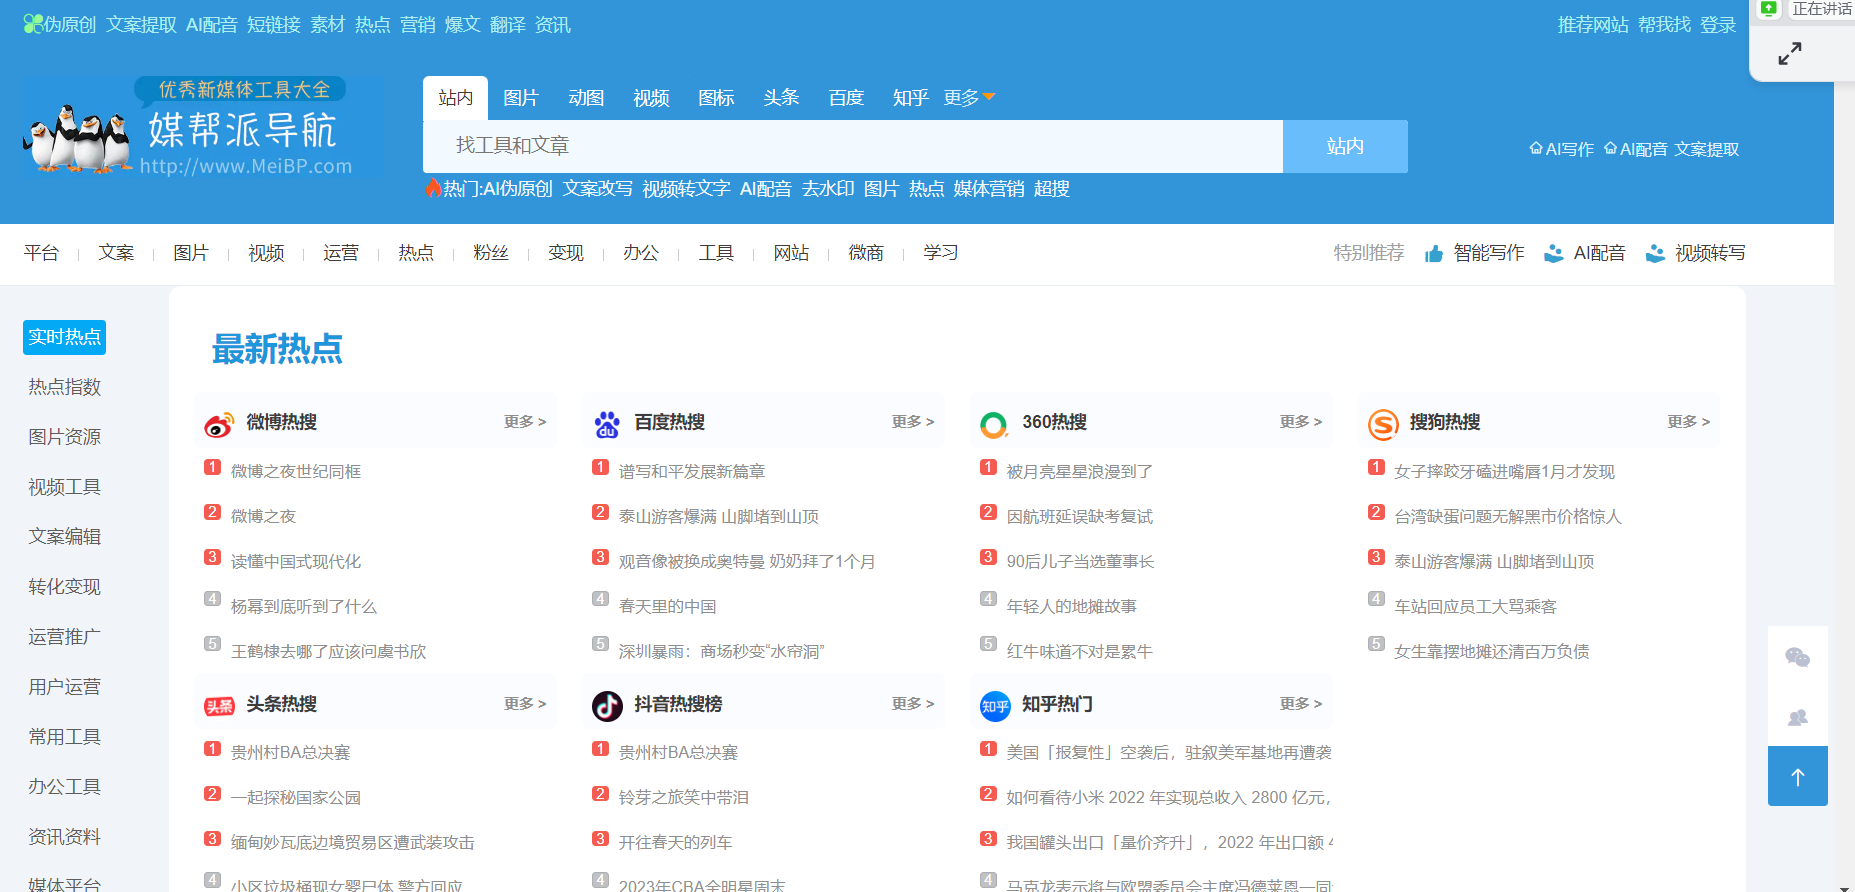Click the Baidu paw logo icon
This screenshot has width=1855, height=892.
[606, 425]
